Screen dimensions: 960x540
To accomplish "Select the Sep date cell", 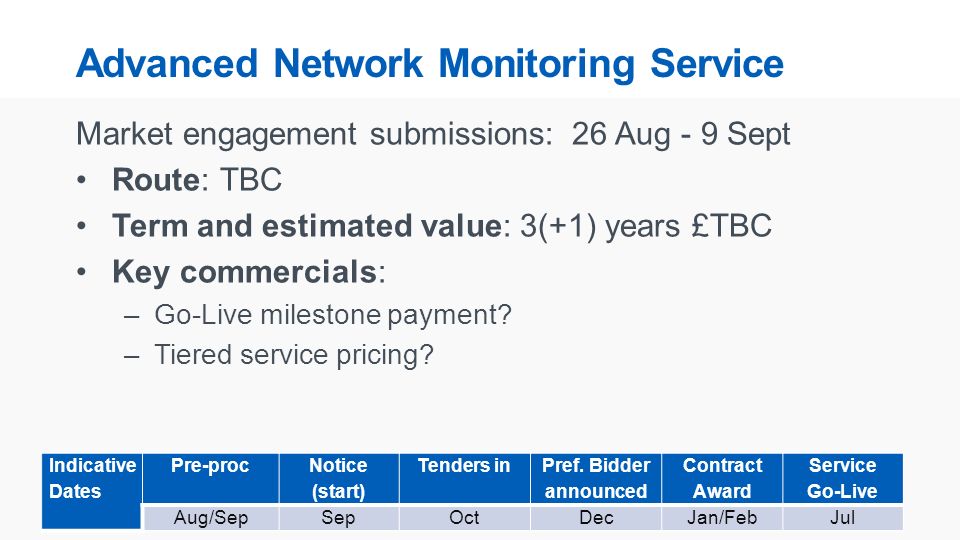I will 339,517.
